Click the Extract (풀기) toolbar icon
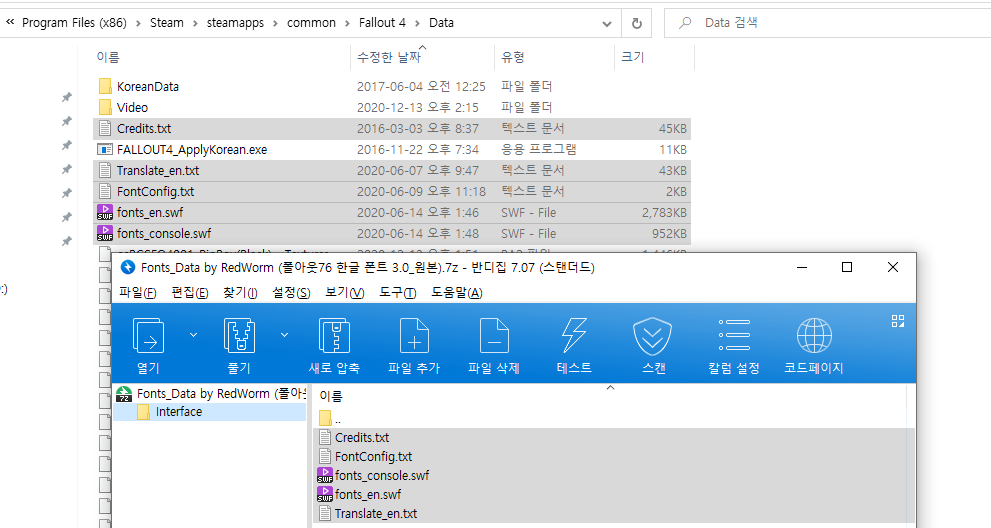The height and width of the screenshot is (528, 991). pos(240,335)
